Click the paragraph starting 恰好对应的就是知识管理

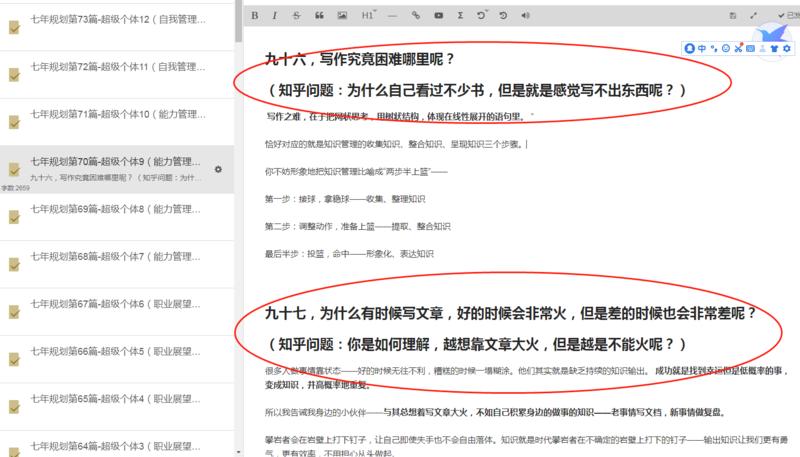point(396,144)
